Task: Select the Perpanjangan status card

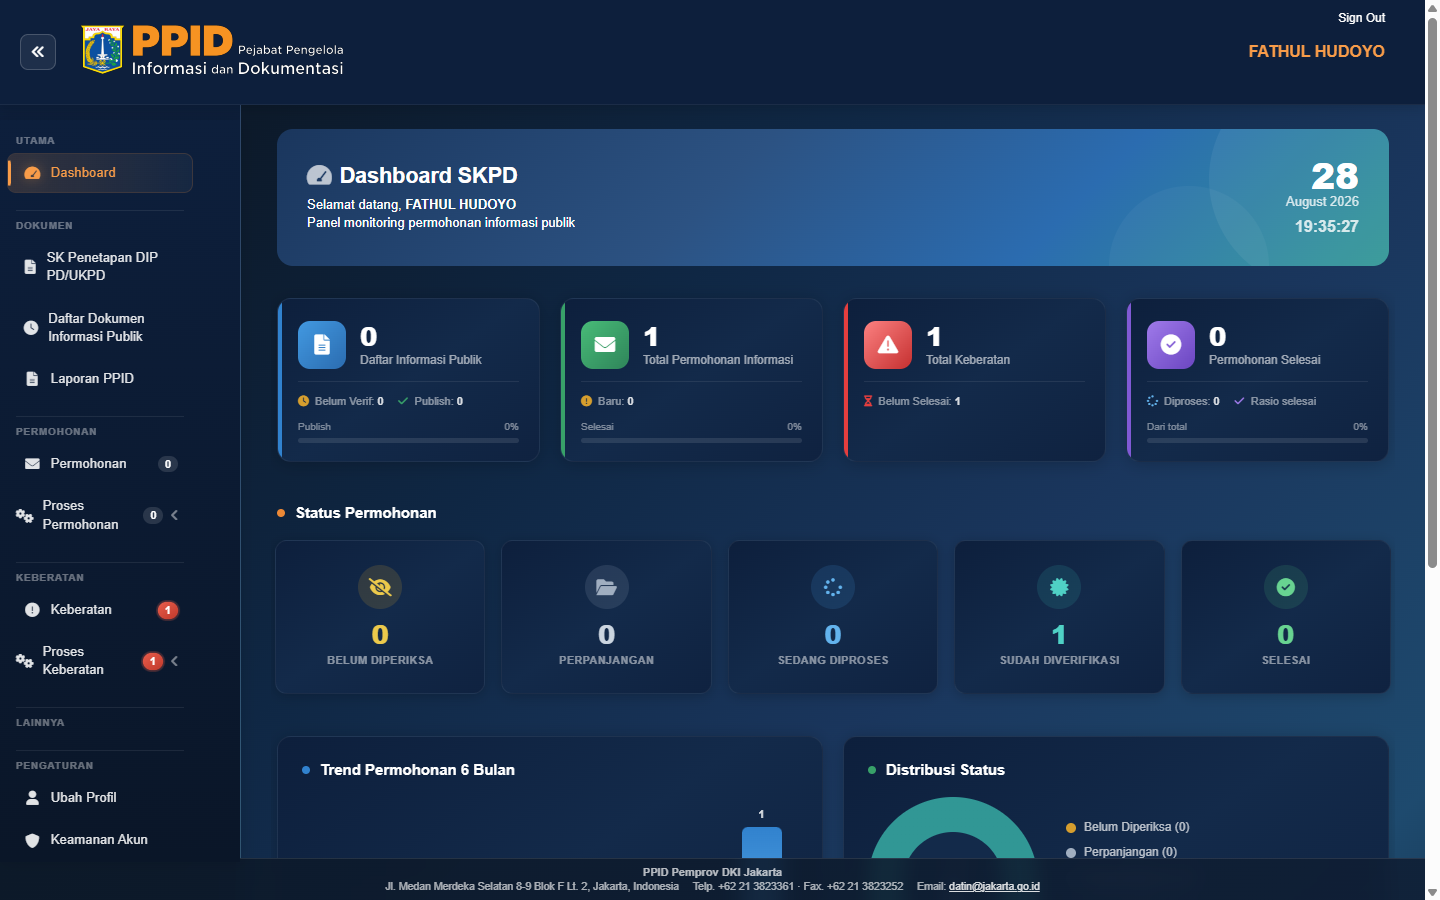Action: click(607, 617)
